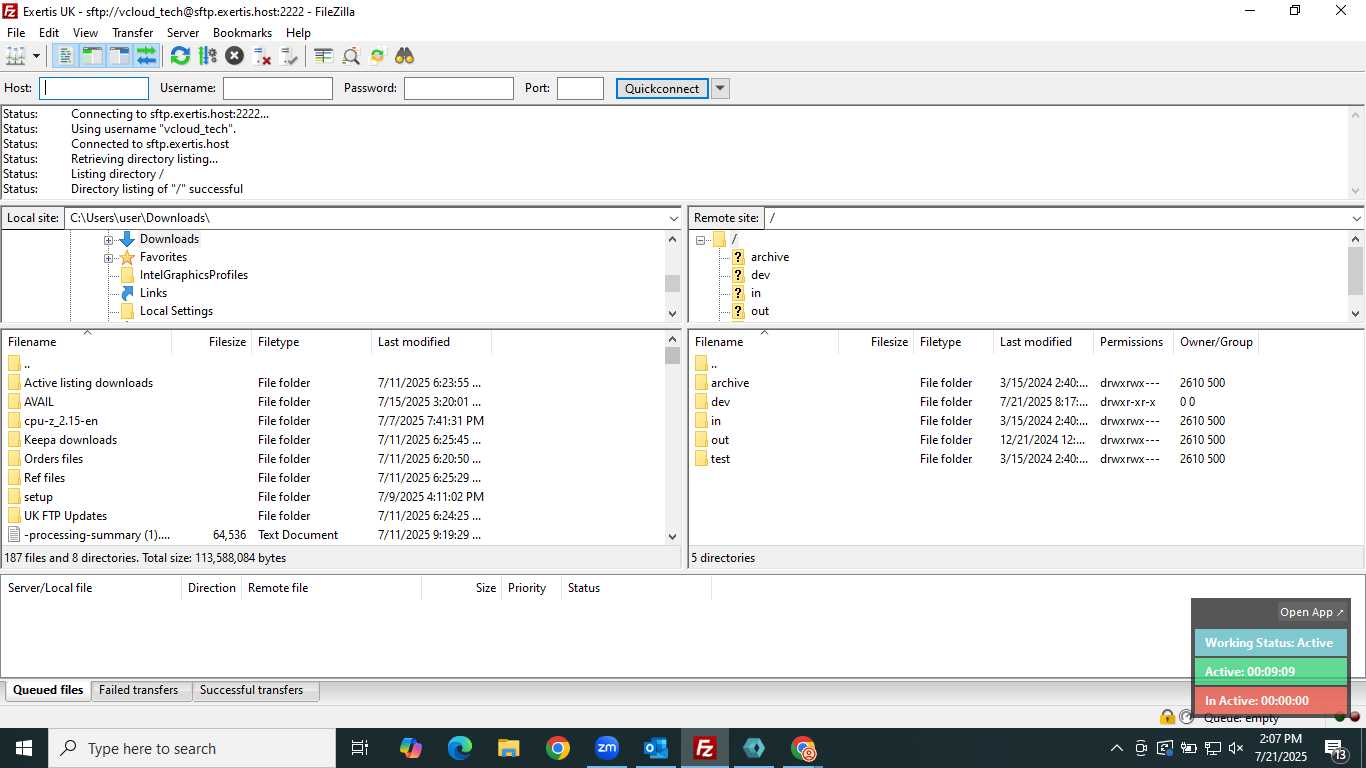Open Windows notification center icon

(x=1336, y=748)
